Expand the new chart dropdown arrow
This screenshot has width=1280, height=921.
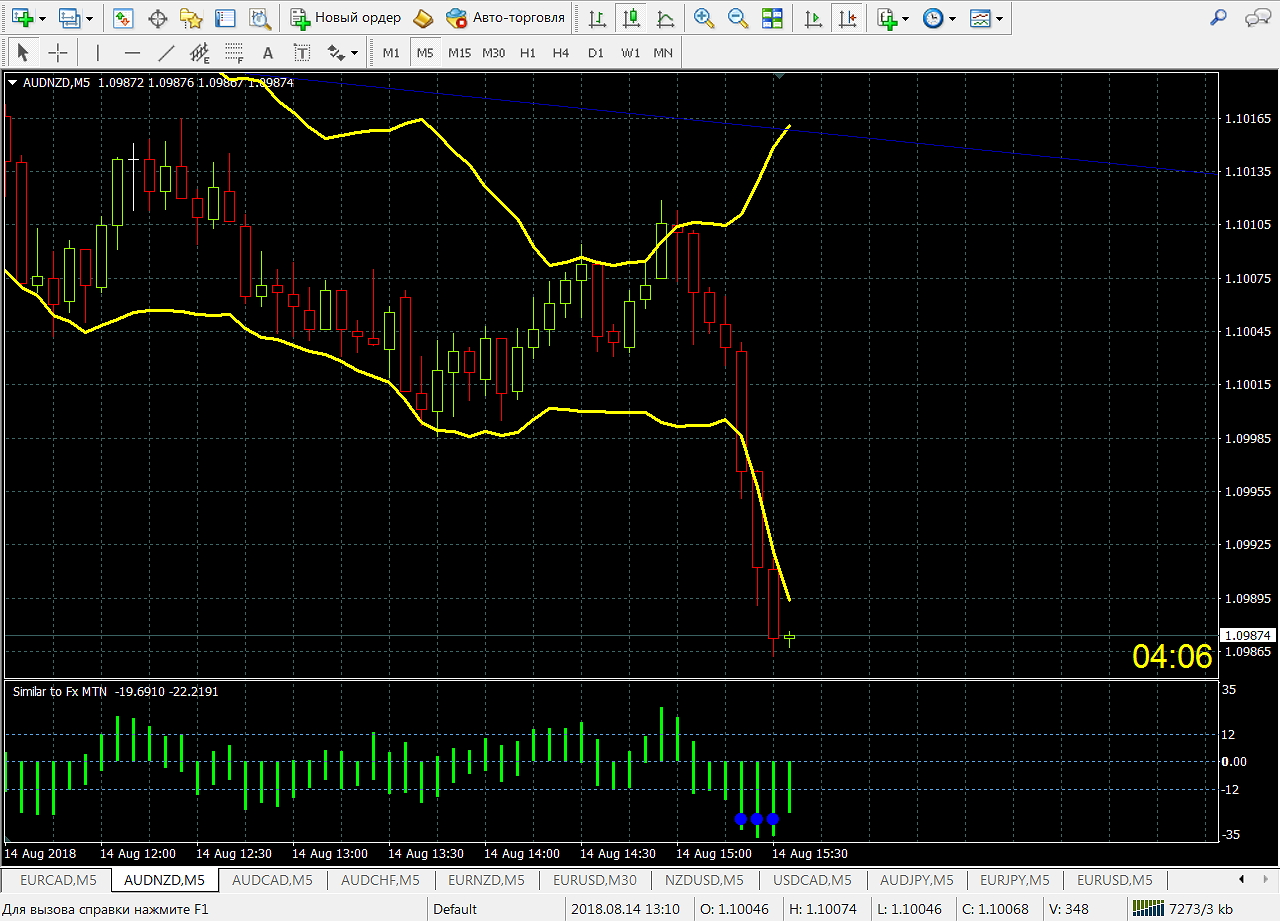42,19
